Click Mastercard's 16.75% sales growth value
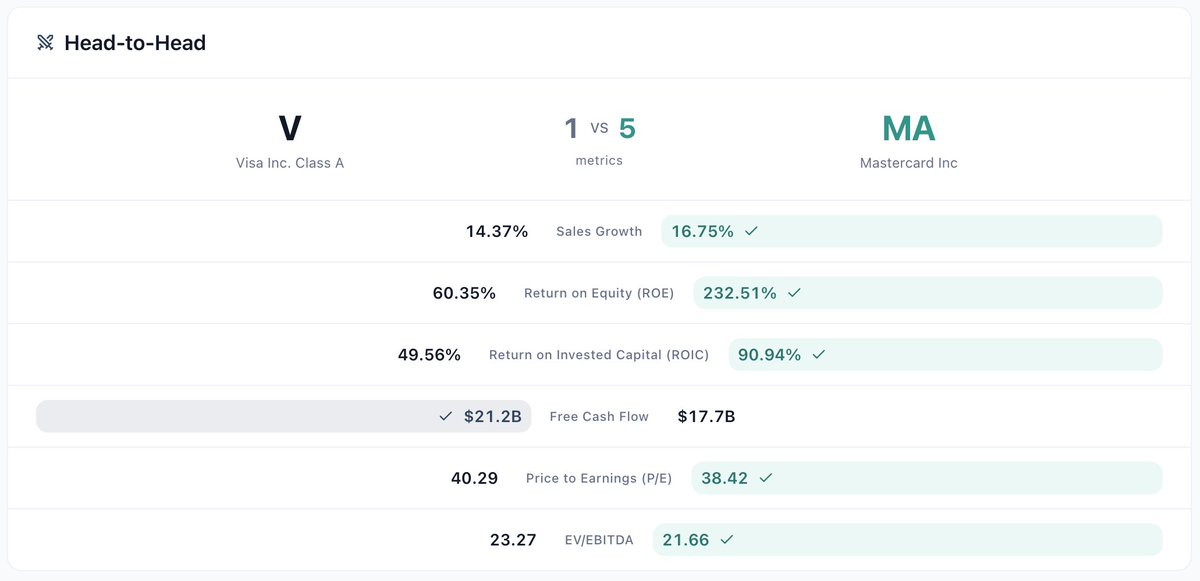 pos(702,231)
